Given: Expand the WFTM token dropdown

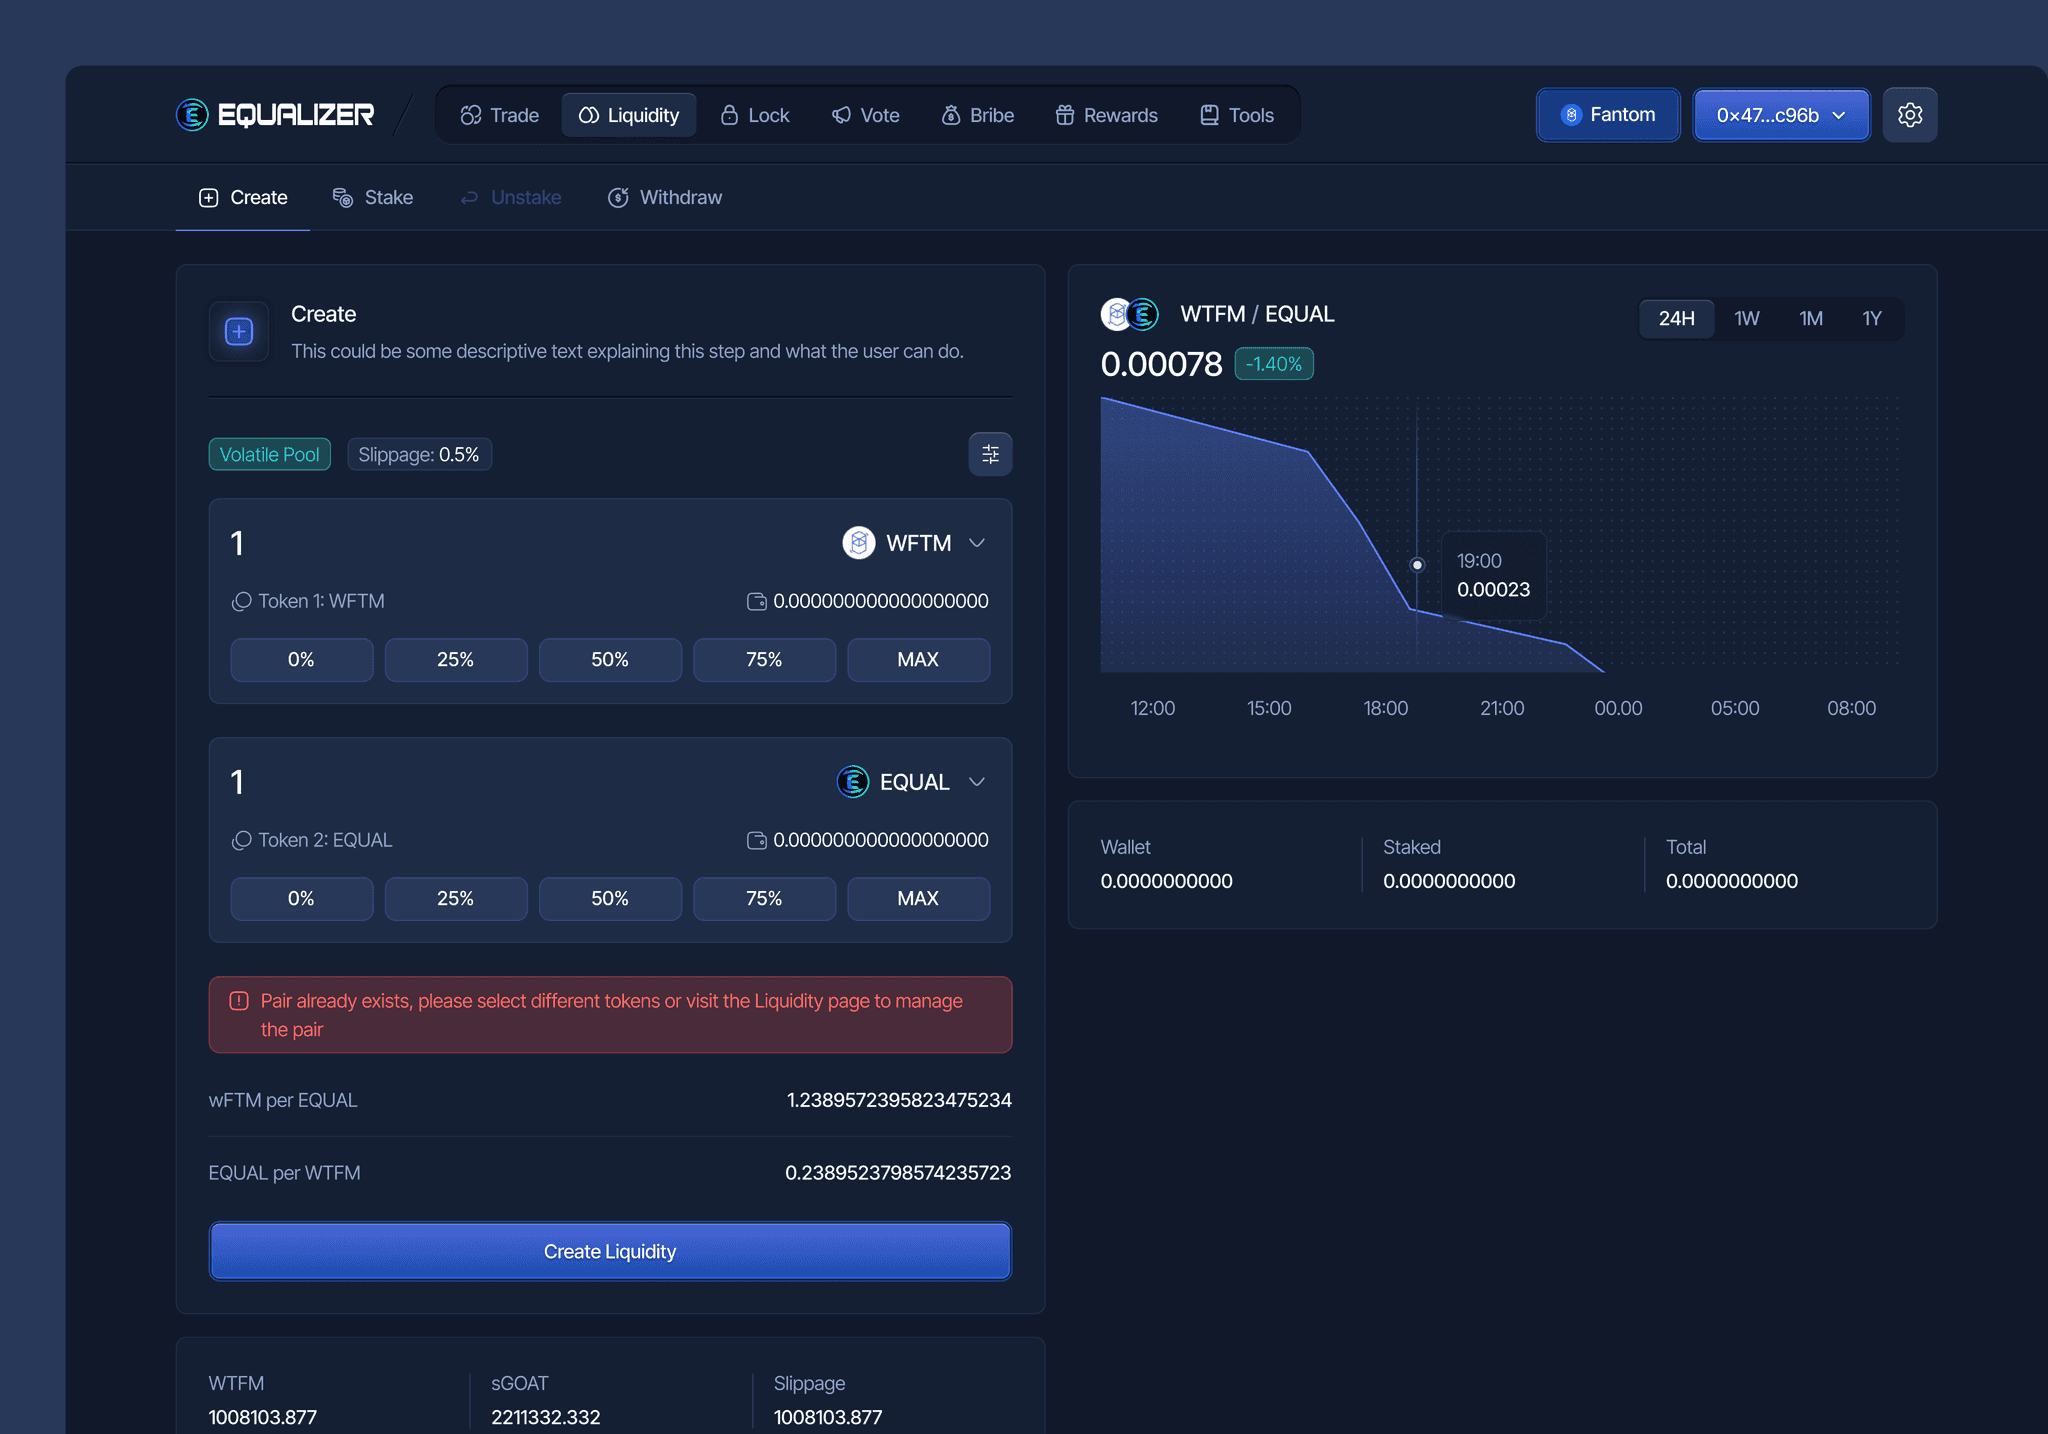Looking at the screenshot, I should click(x=977, y=543).
